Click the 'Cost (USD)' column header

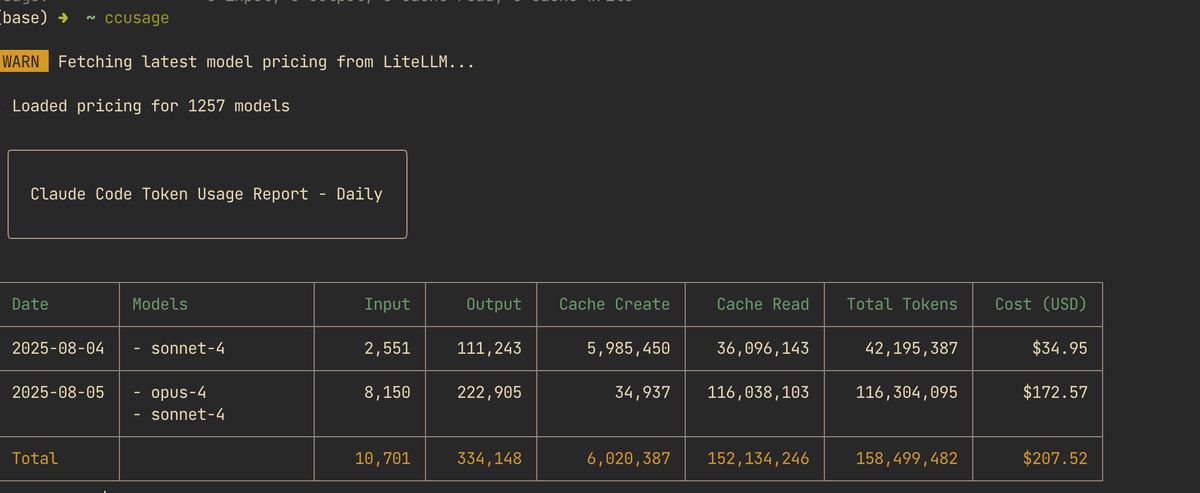tap(1041, 304)
